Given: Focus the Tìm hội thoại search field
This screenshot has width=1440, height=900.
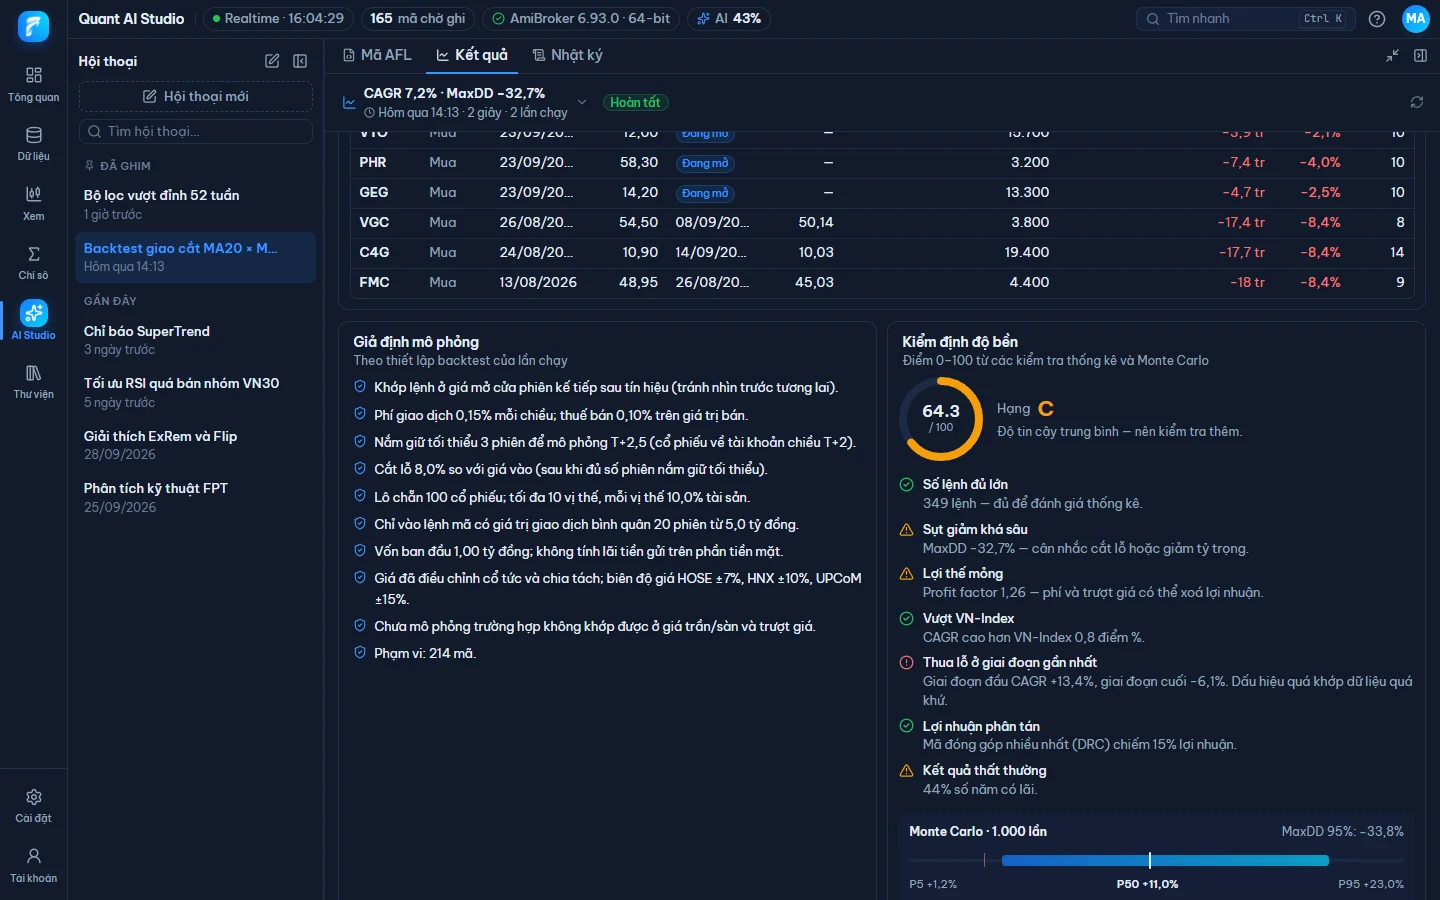Looking at the screenshot, I should [x=196, y=131].
